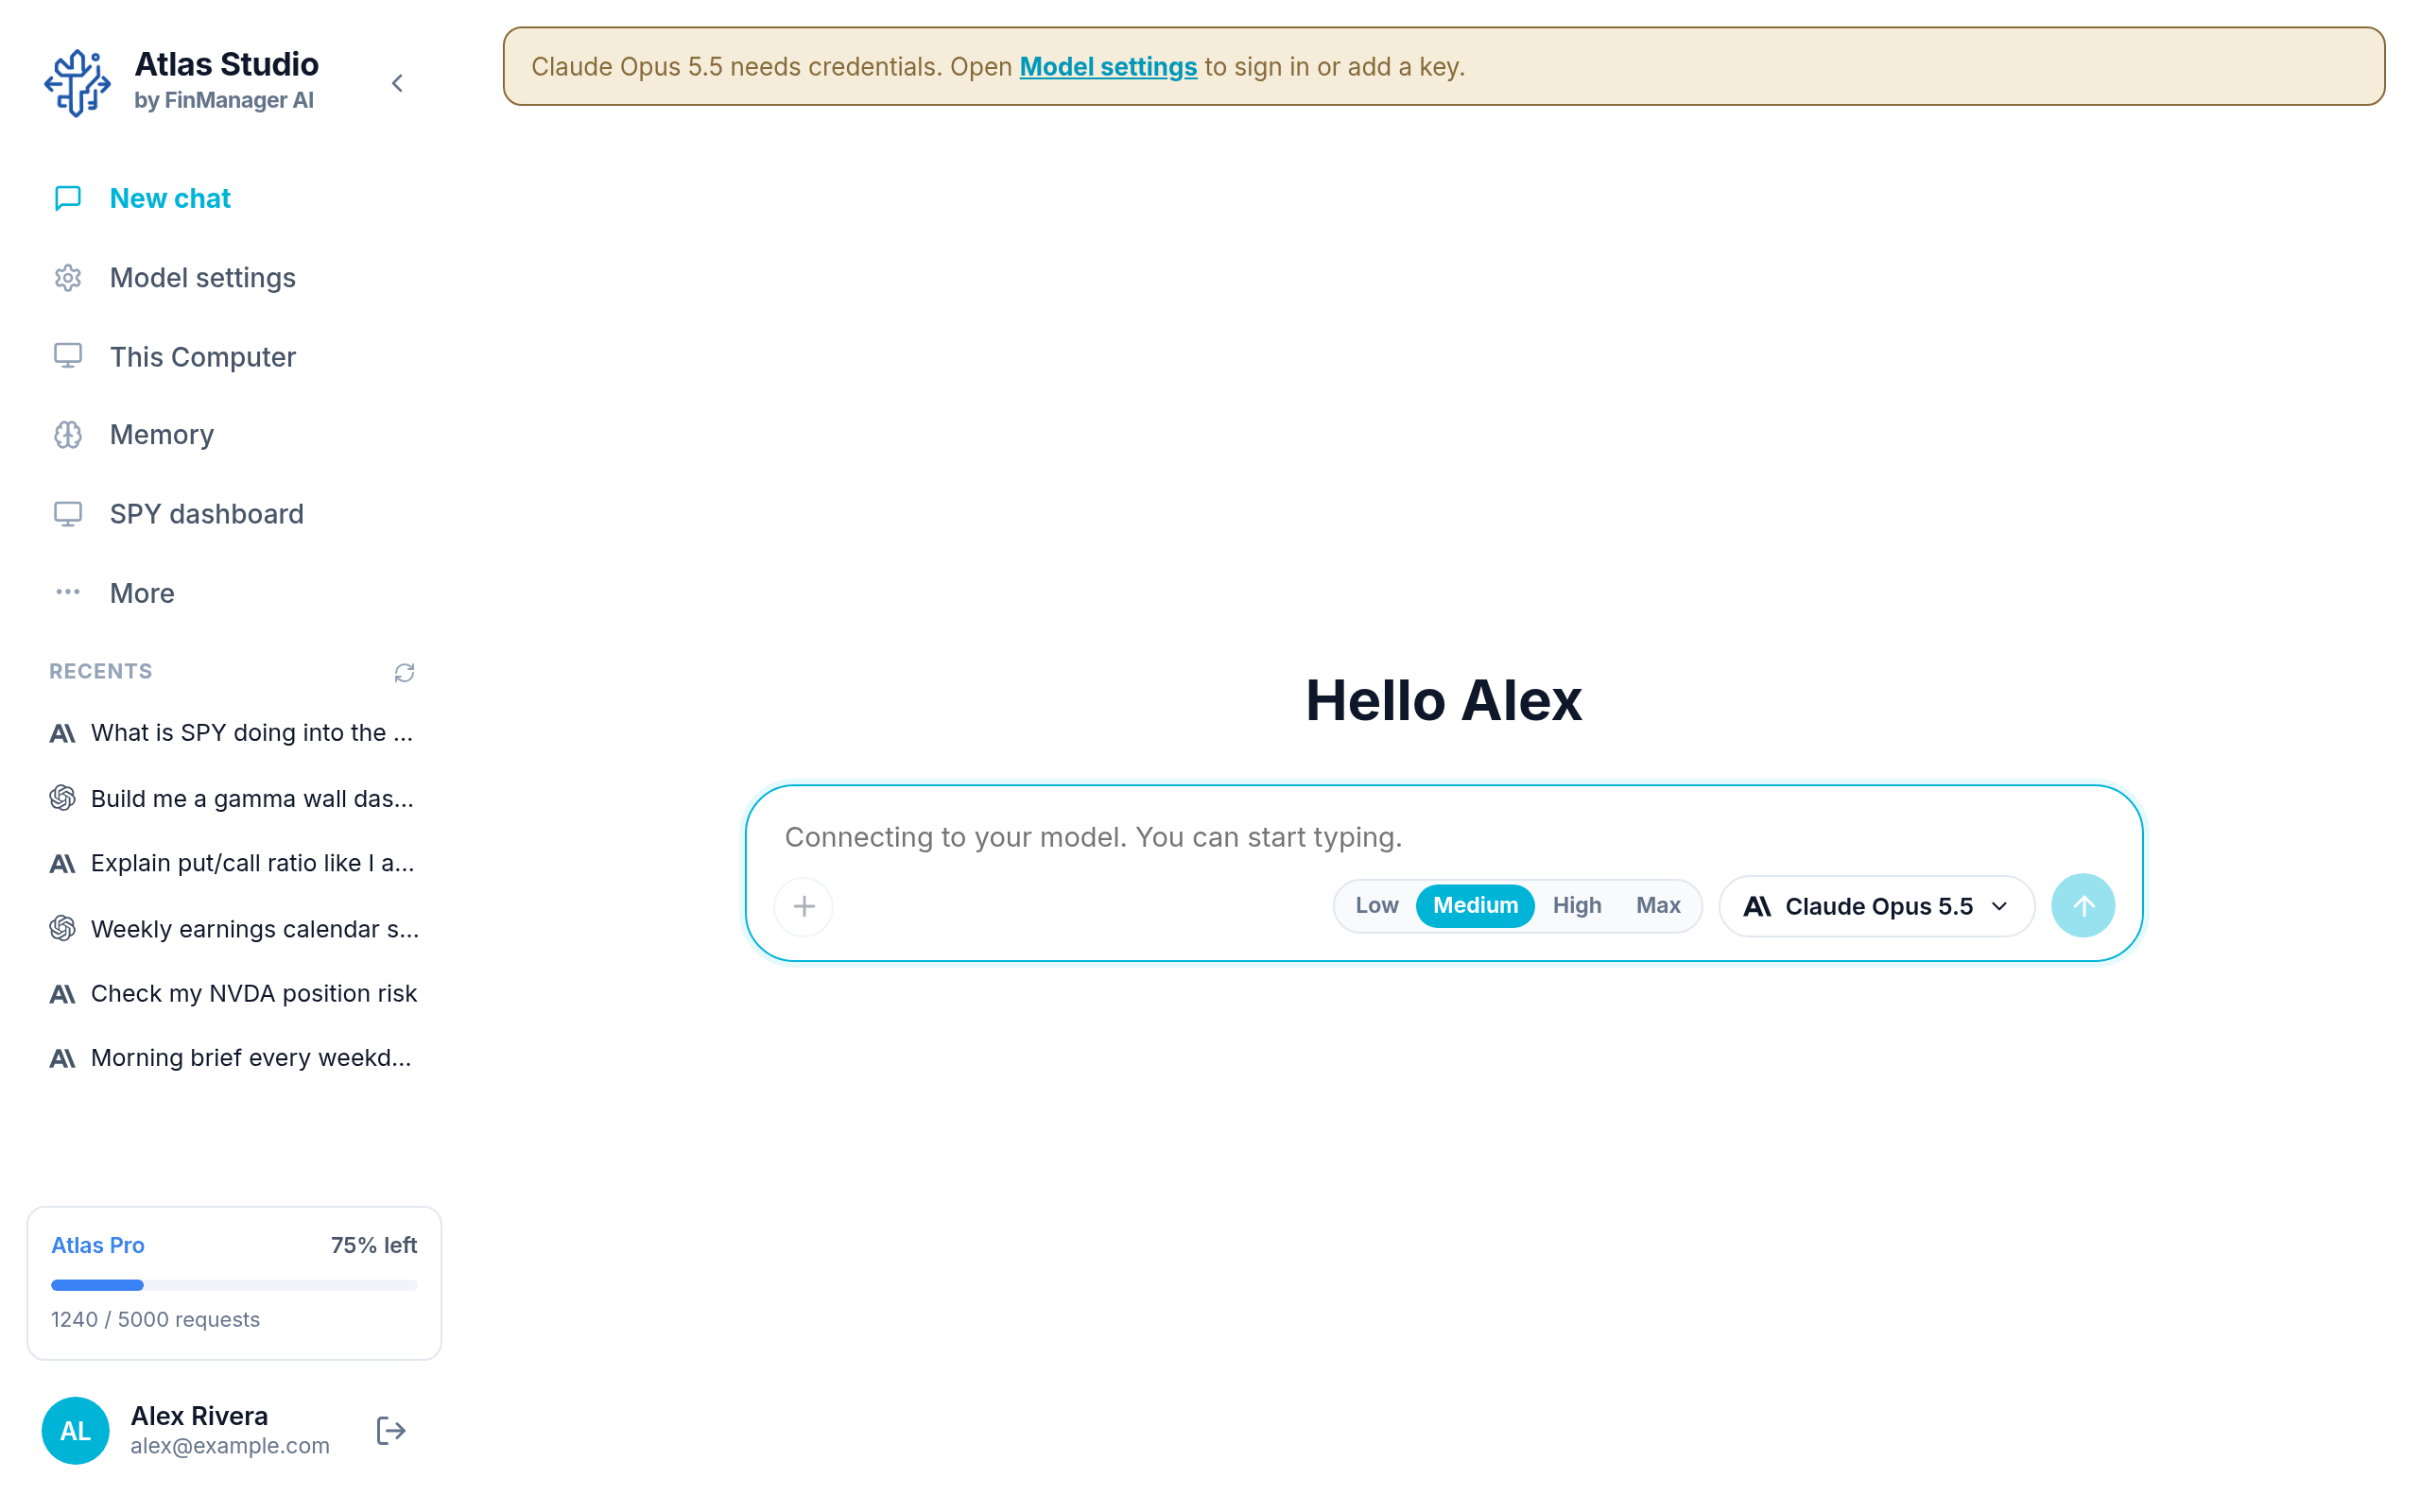Collapse the sidebar with the chevron arrow

click(397, 83)
